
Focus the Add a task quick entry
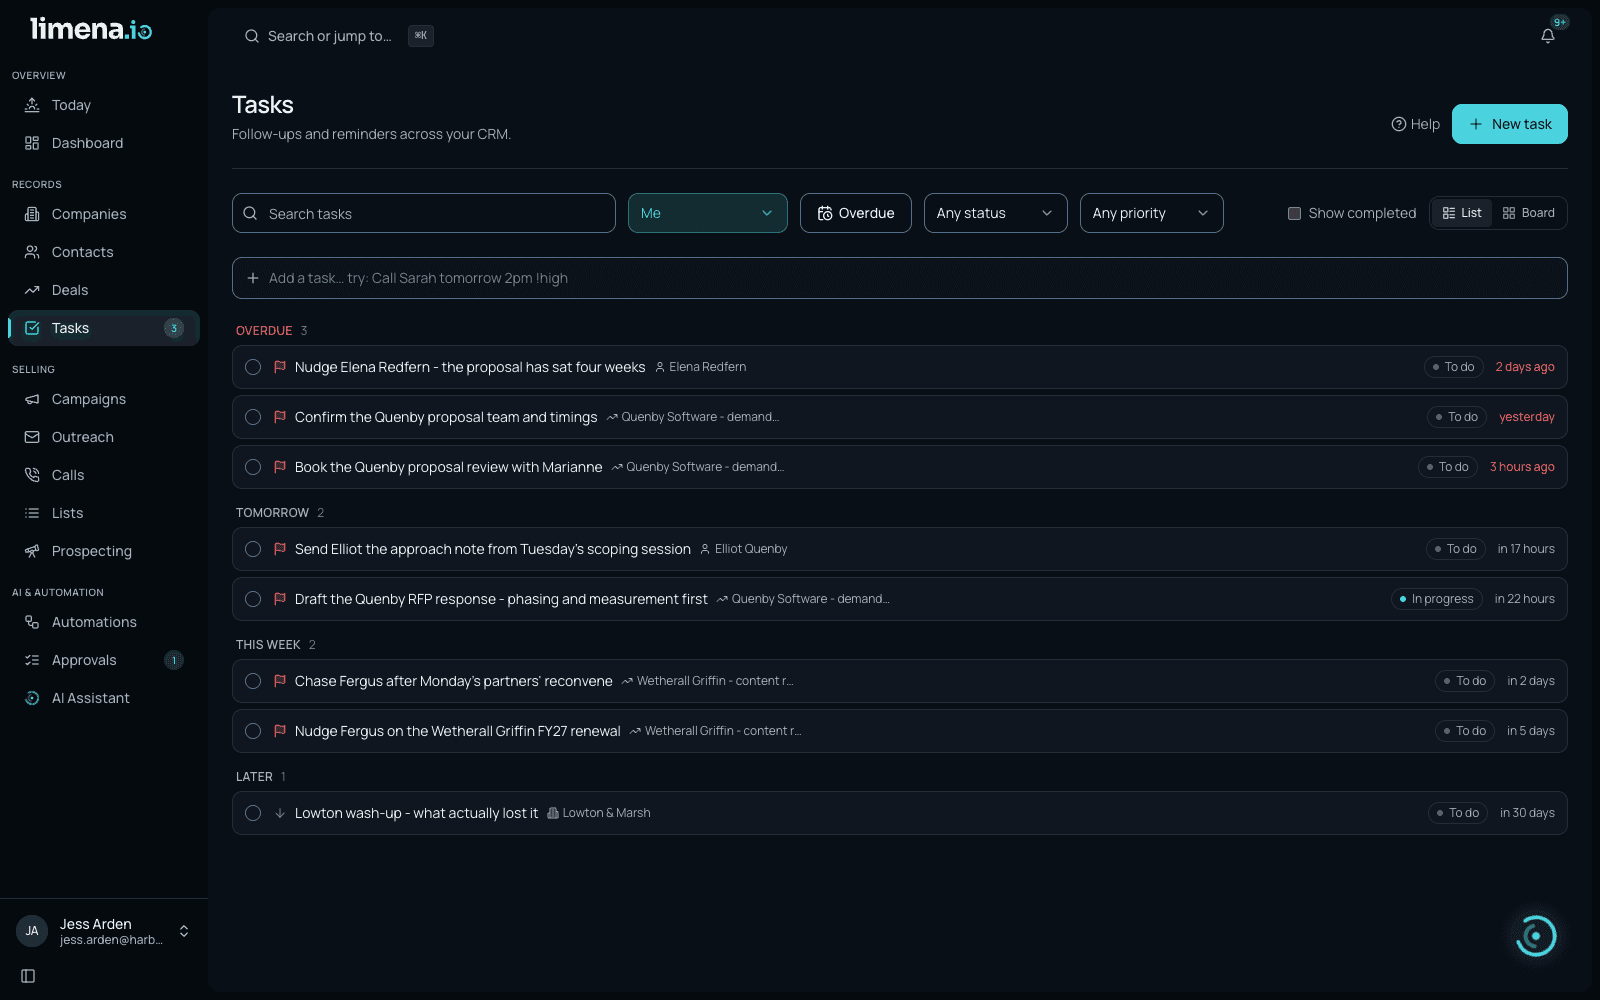(900, 278)
